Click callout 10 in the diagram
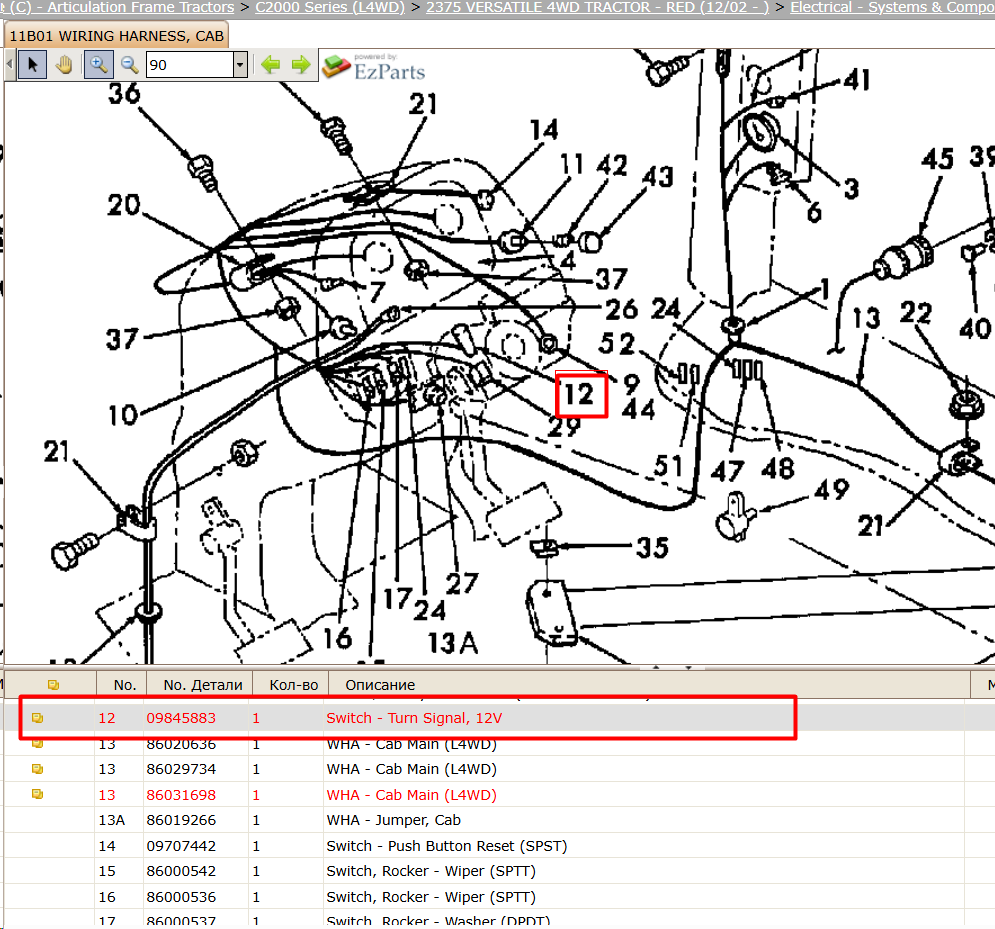This screenshot has width=995, height=929. coord(122,415)
